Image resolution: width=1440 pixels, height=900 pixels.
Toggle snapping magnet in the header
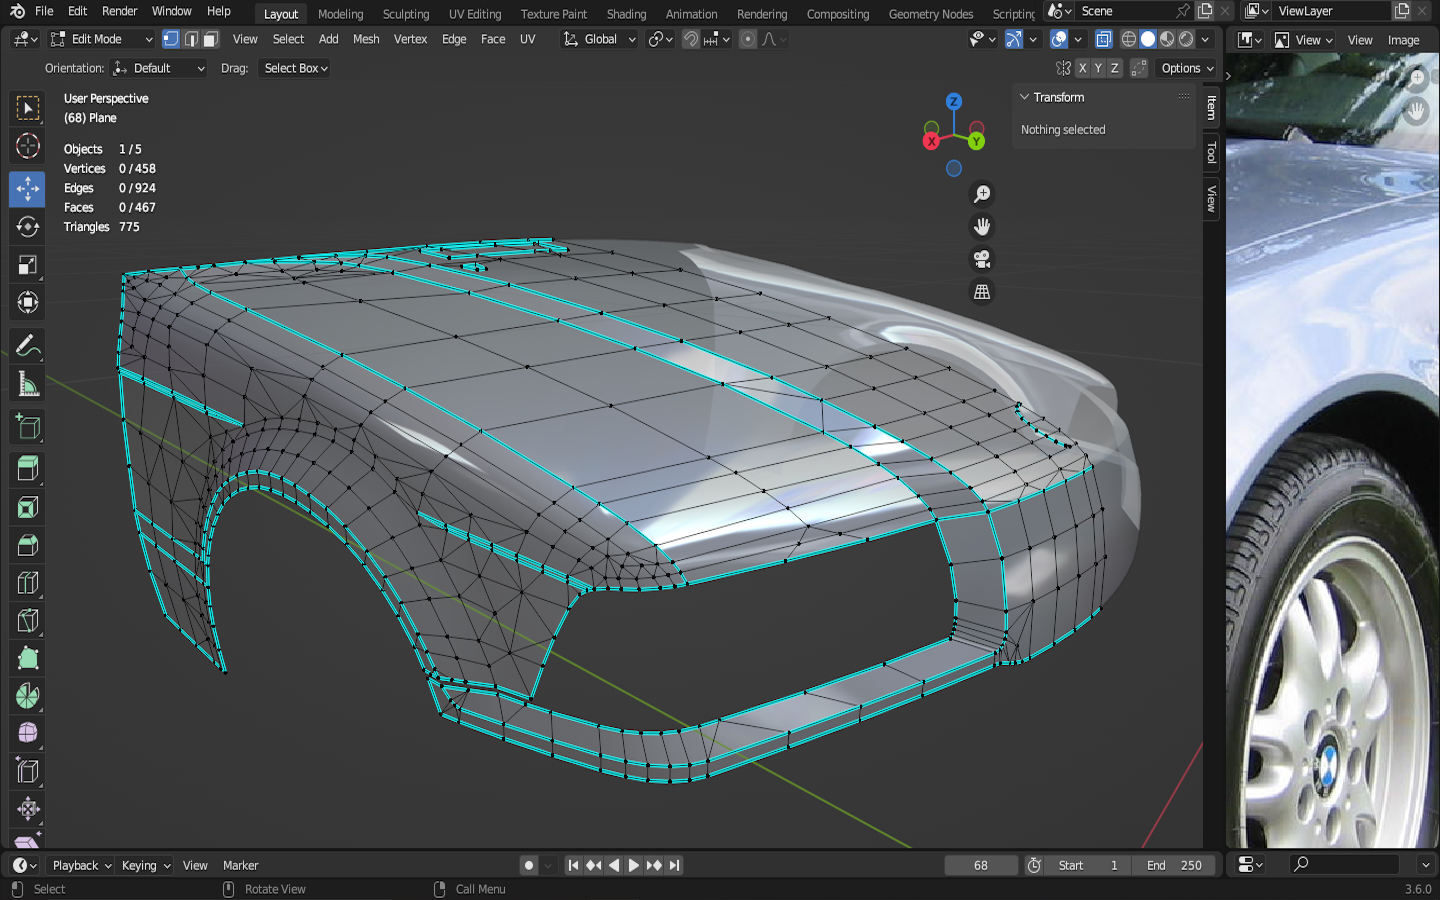[690, 39]
